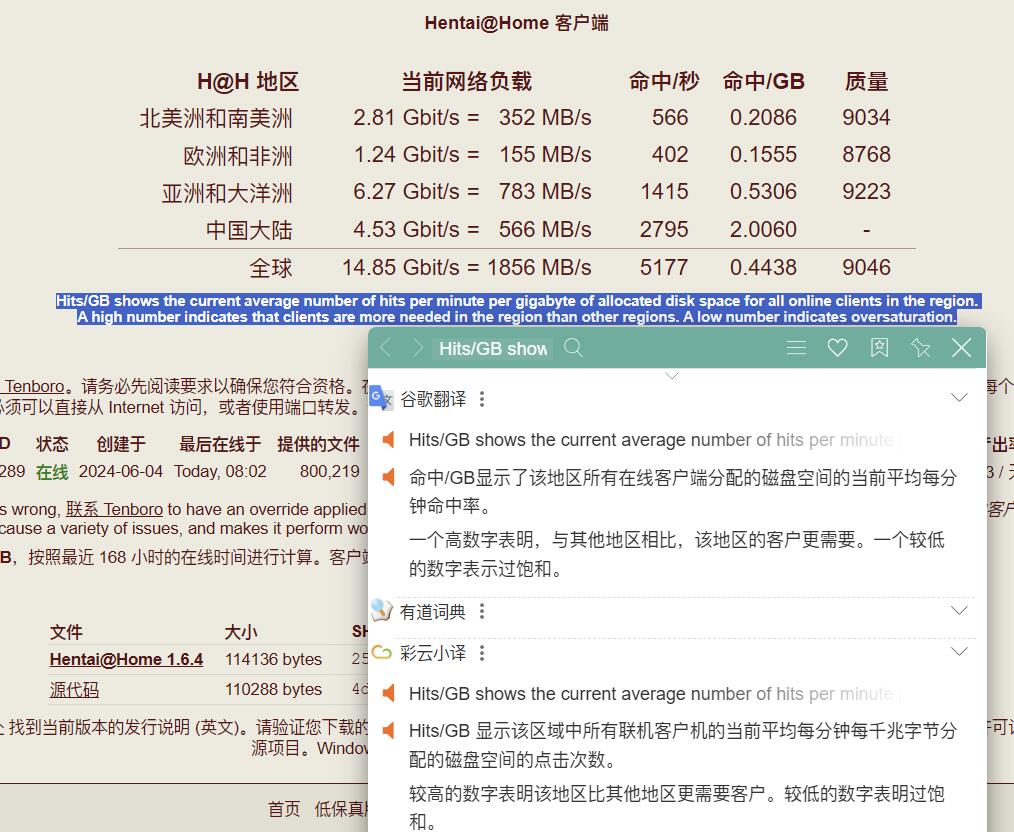Screen dimensions: 1014x832
Task: Click the 110288 bytes file size
Action: (274, 690)
